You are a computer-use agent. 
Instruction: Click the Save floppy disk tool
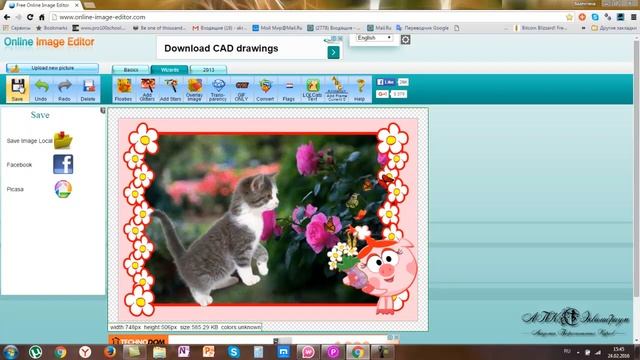click(x=18, y=89)
